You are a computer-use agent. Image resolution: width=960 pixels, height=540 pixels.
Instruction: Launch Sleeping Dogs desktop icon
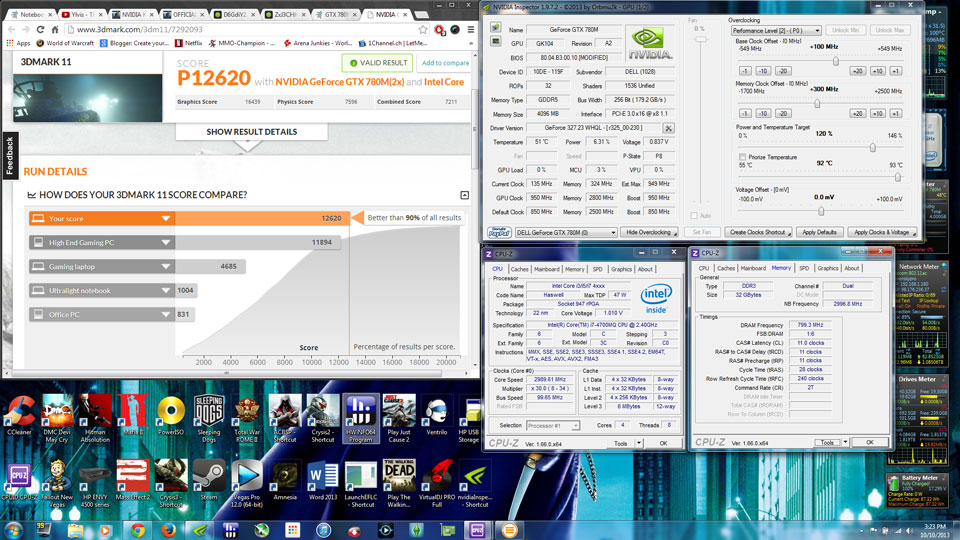(x=209, y=418)
